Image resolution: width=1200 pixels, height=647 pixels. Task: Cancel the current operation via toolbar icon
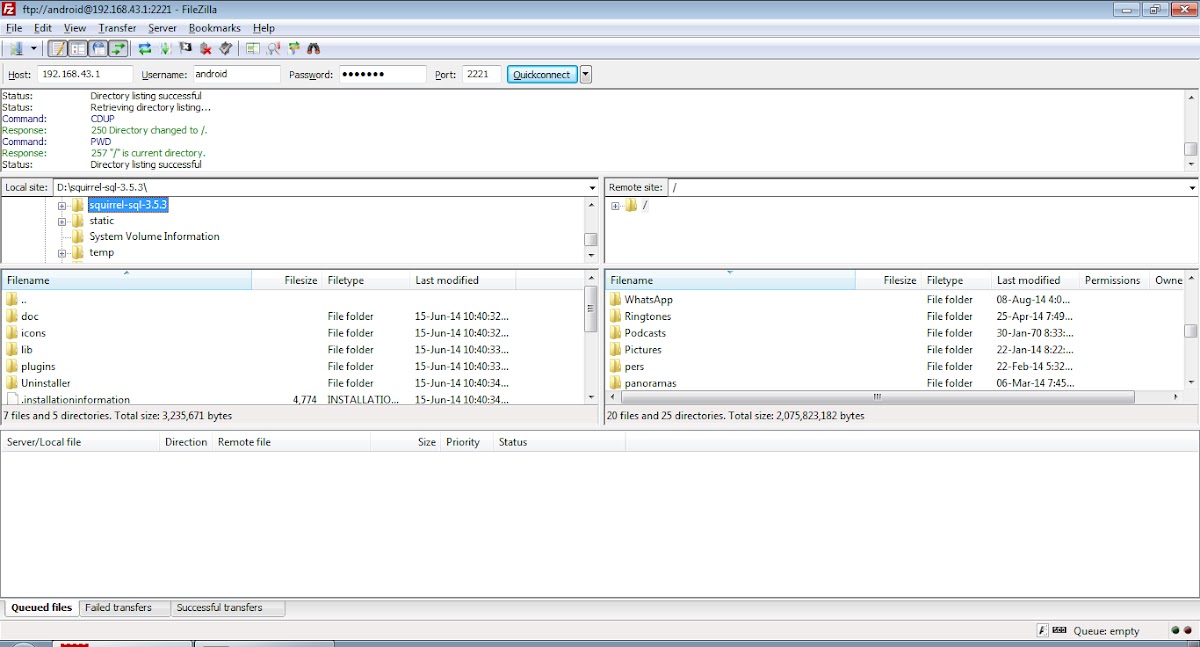186,48
